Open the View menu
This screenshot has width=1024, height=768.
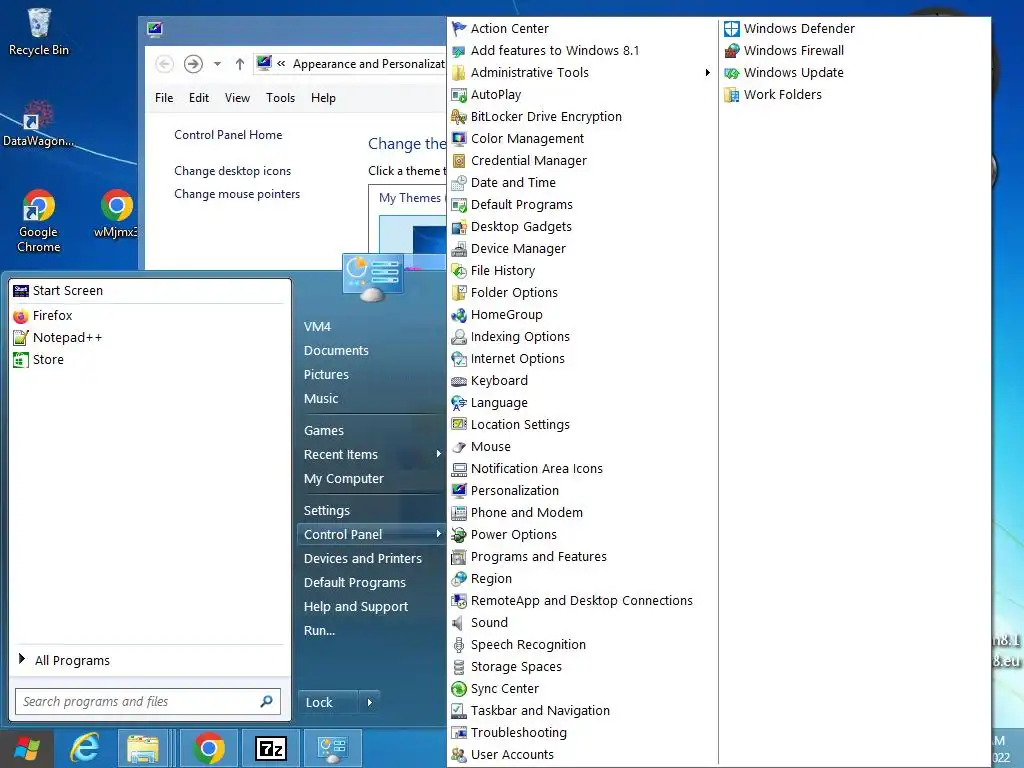(x=237, y=98)
